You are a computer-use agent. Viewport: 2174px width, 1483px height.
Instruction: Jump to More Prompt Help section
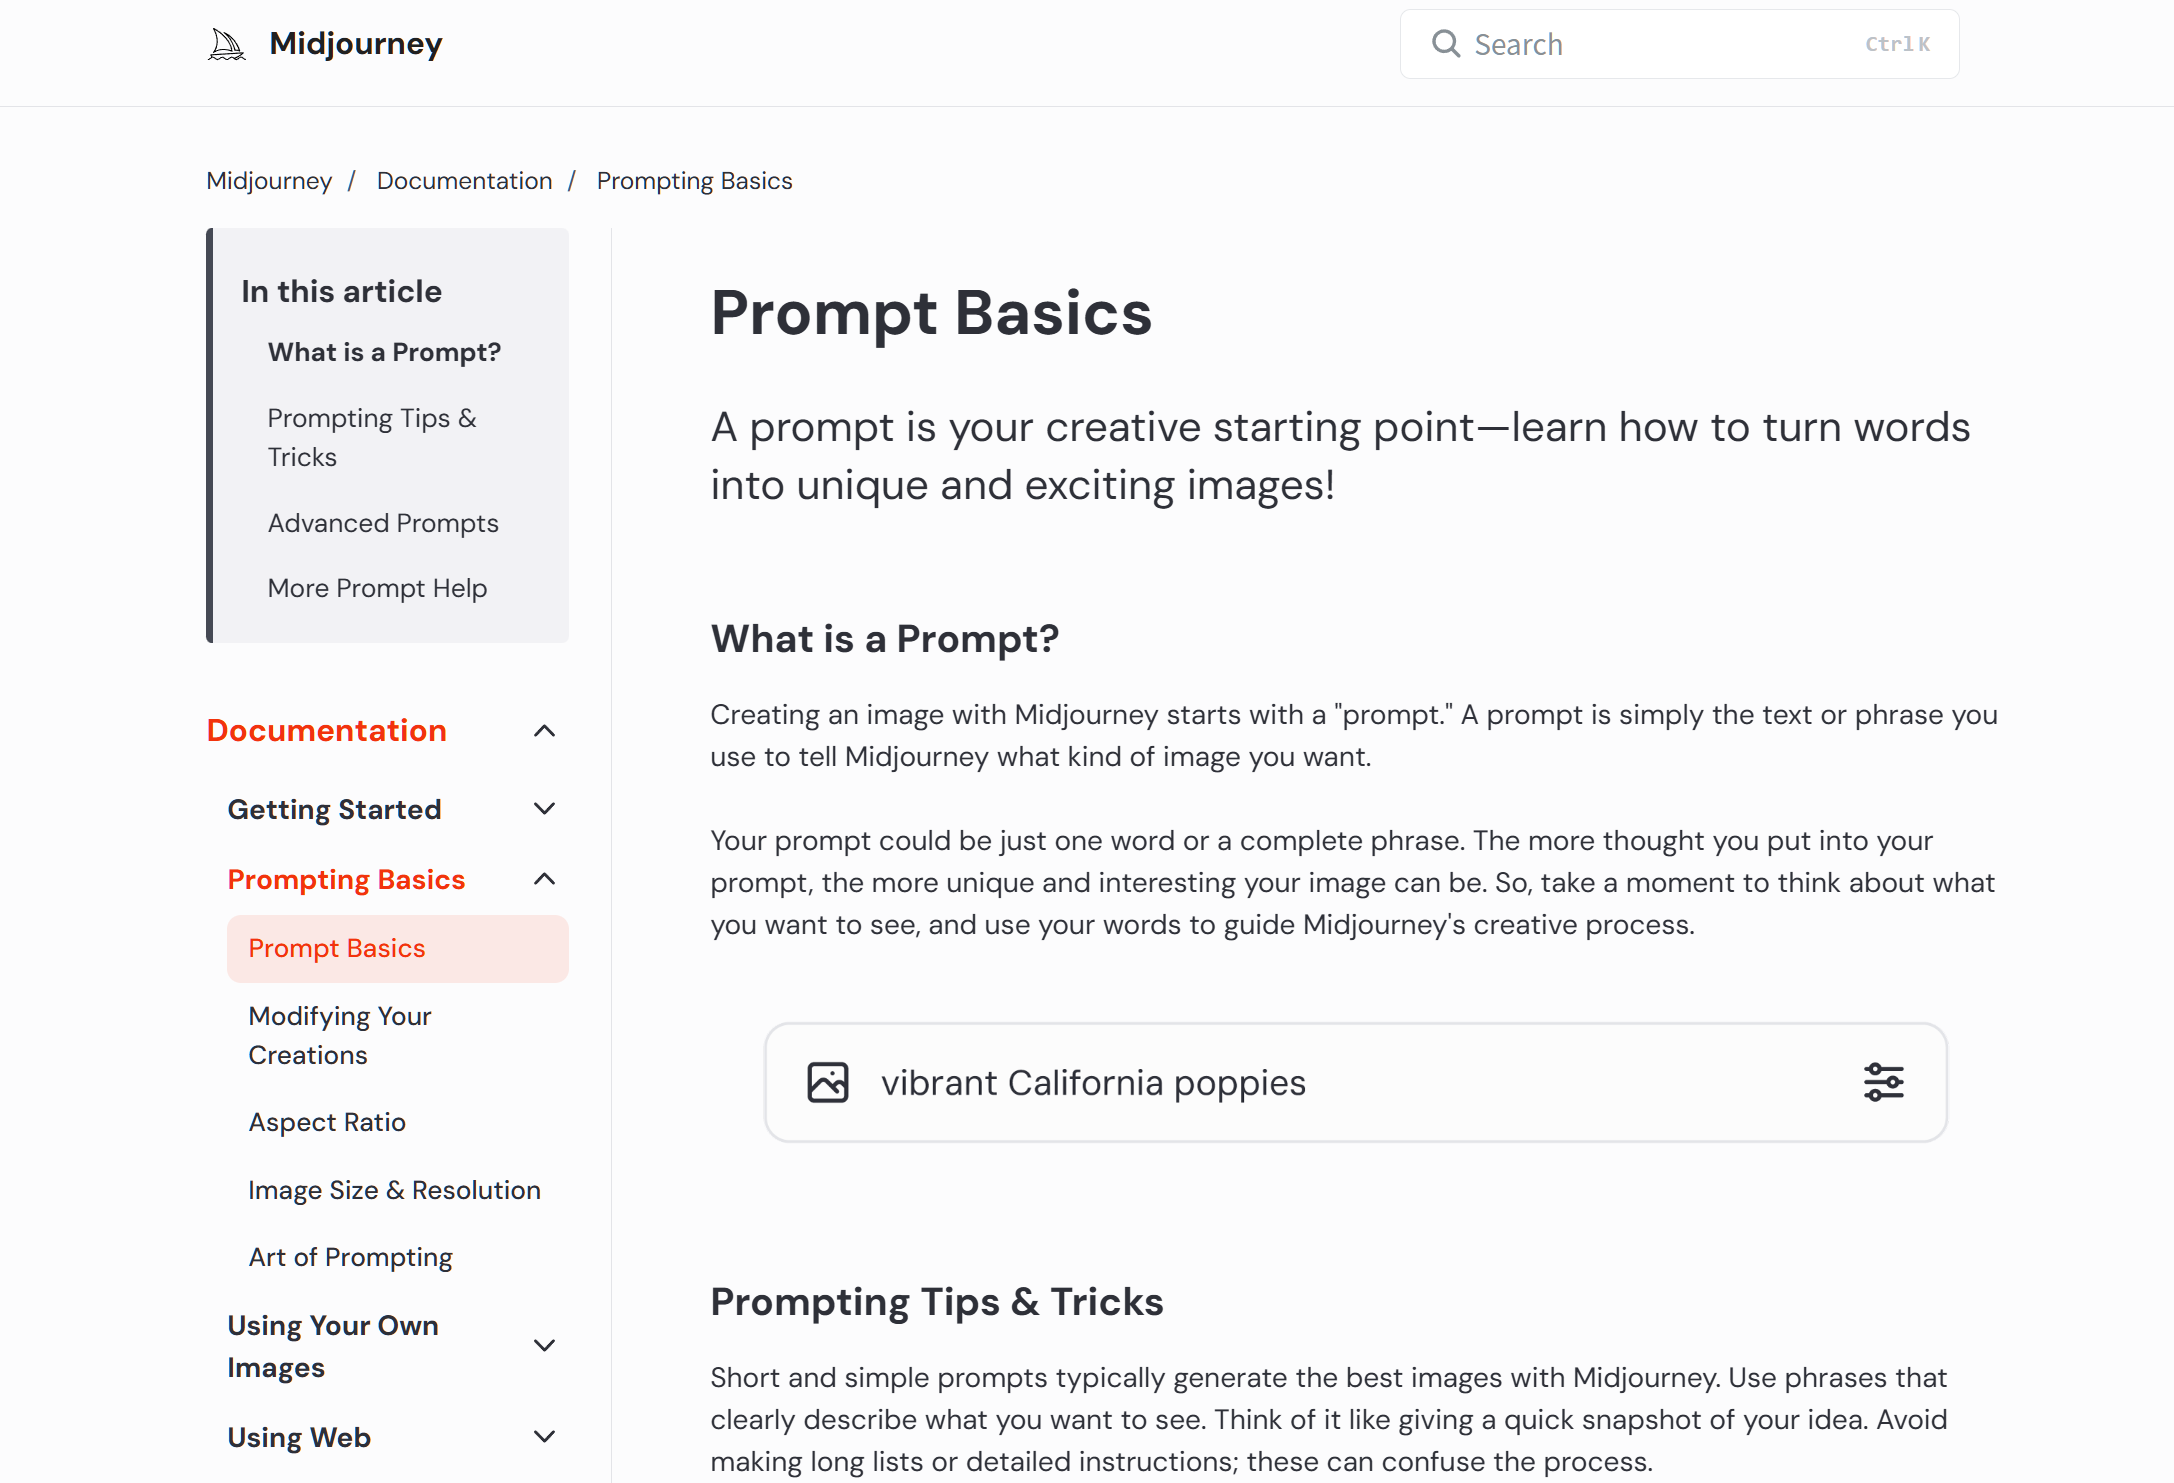(x=377, y=588)
